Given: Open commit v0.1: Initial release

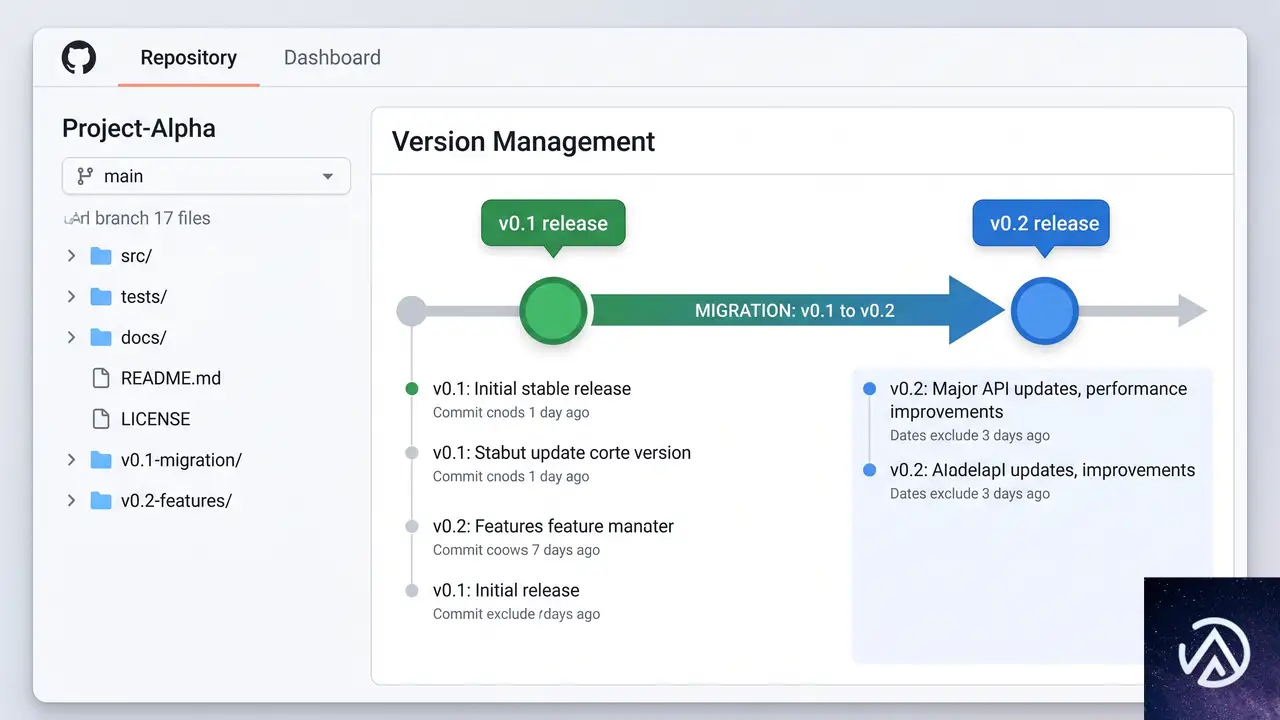Looking at the screenshot, I should pyautogui.click(x=506, y=590).
